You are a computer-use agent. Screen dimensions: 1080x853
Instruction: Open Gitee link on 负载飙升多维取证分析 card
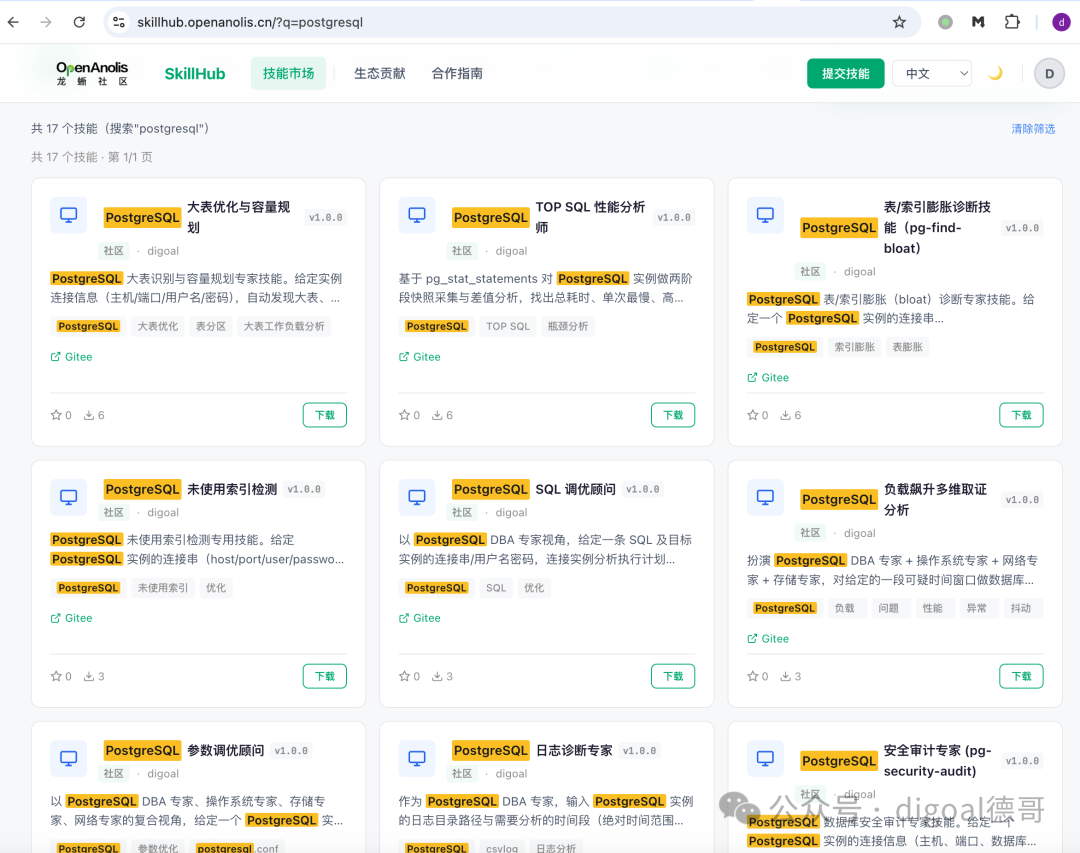(x=768, y=639)
